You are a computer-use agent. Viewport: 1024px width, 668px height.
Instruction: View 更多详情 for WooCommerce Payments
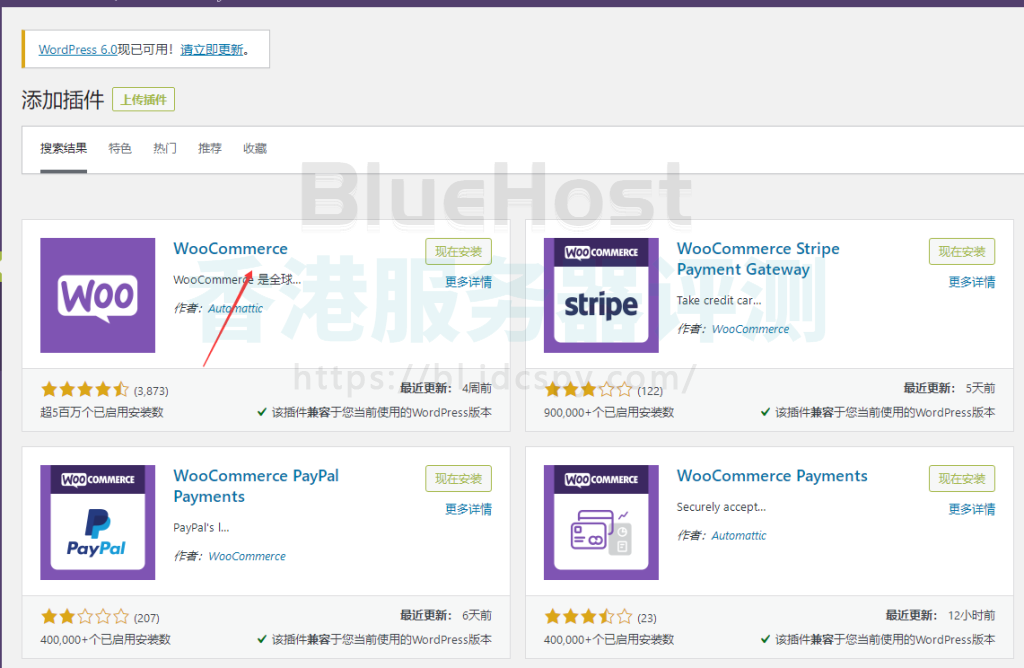972,509
